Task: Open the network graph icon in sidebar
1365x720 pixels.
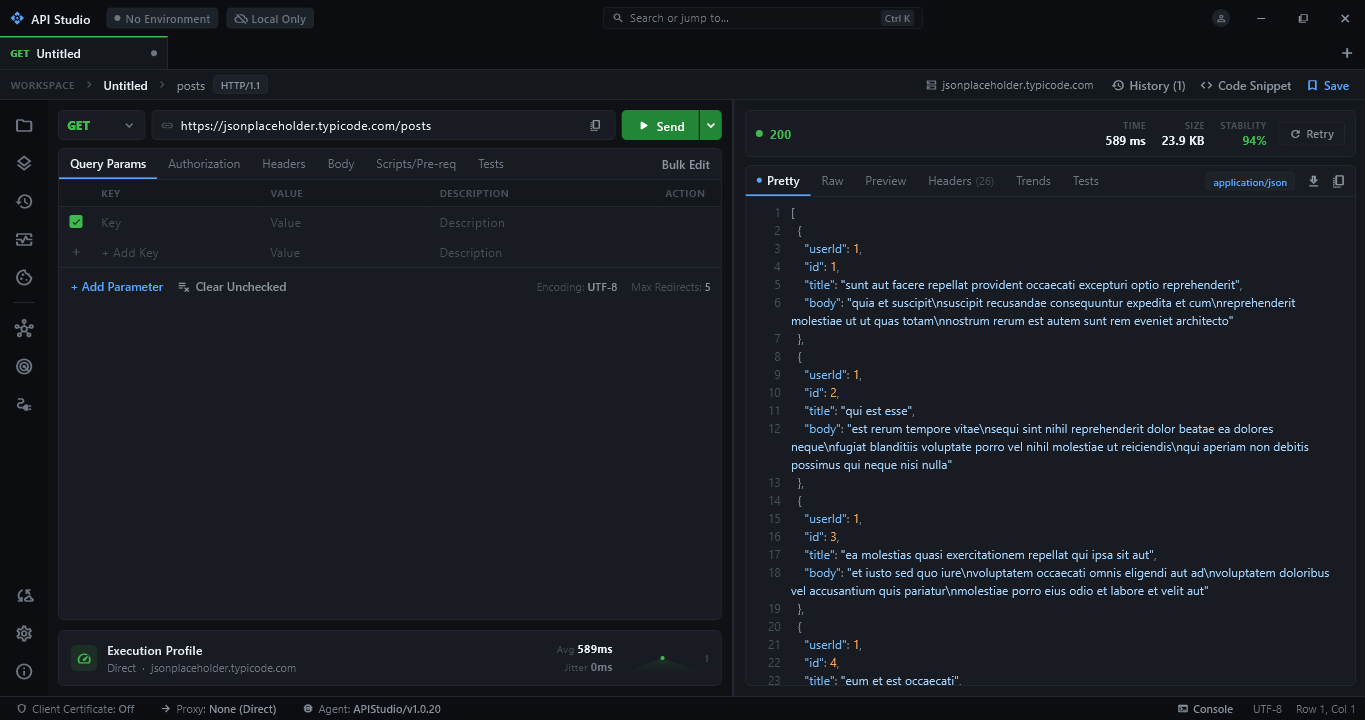Action: tap(24, 328)
